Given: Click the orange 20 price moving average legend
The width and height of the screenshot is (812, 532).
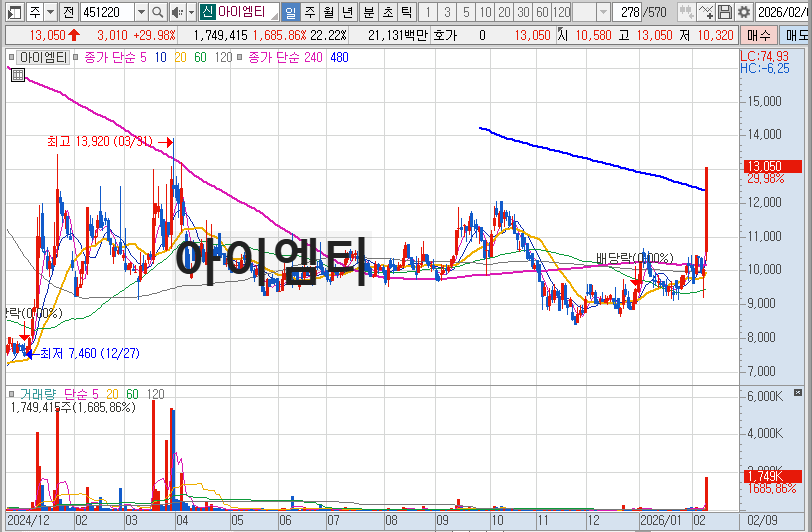Looking at the screenshot, I should tap(180, 57).
